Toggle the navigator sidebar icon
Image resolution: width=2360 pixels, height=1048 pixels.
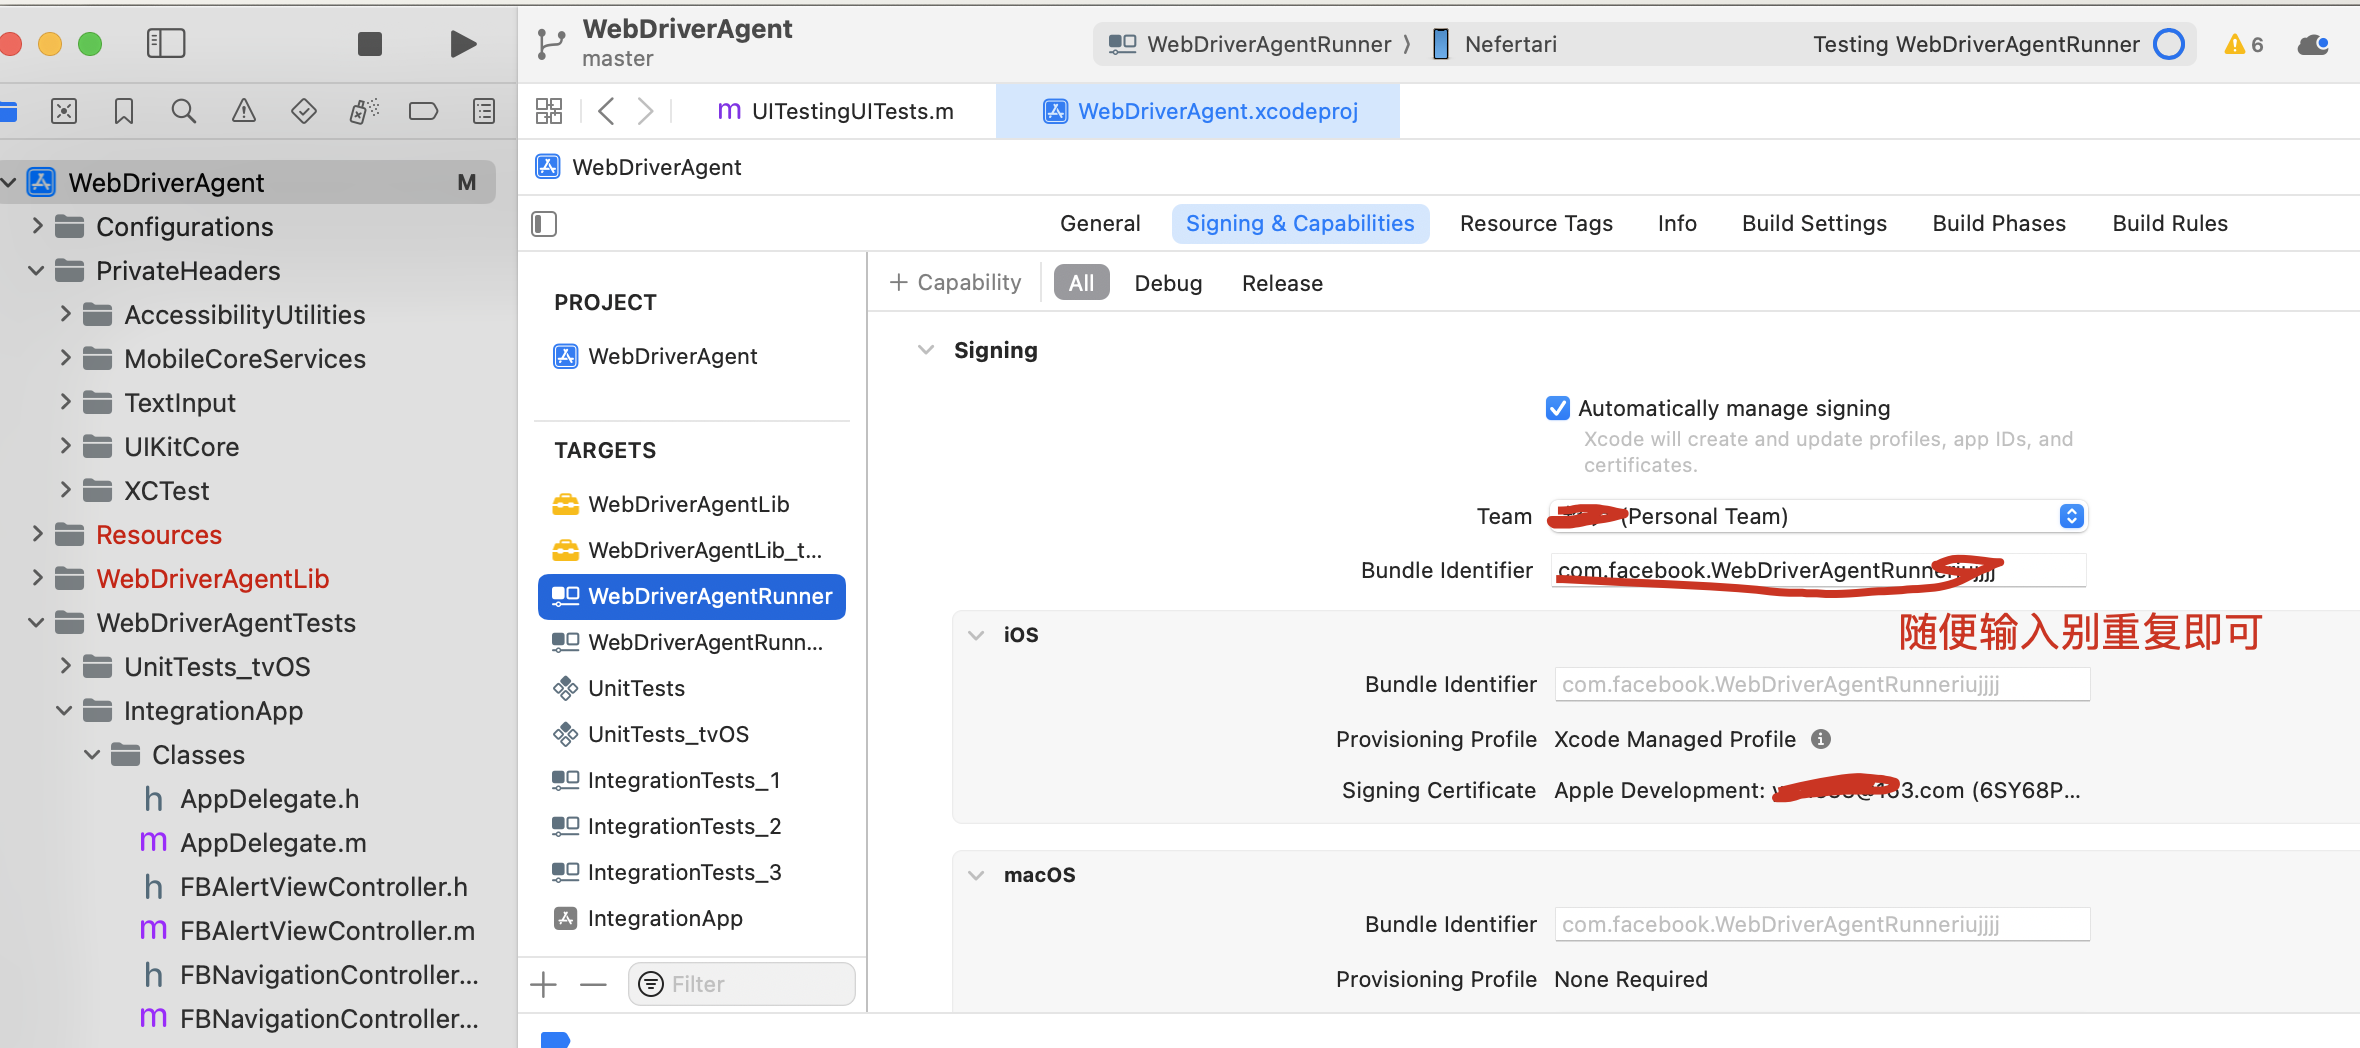pos(166,43)
